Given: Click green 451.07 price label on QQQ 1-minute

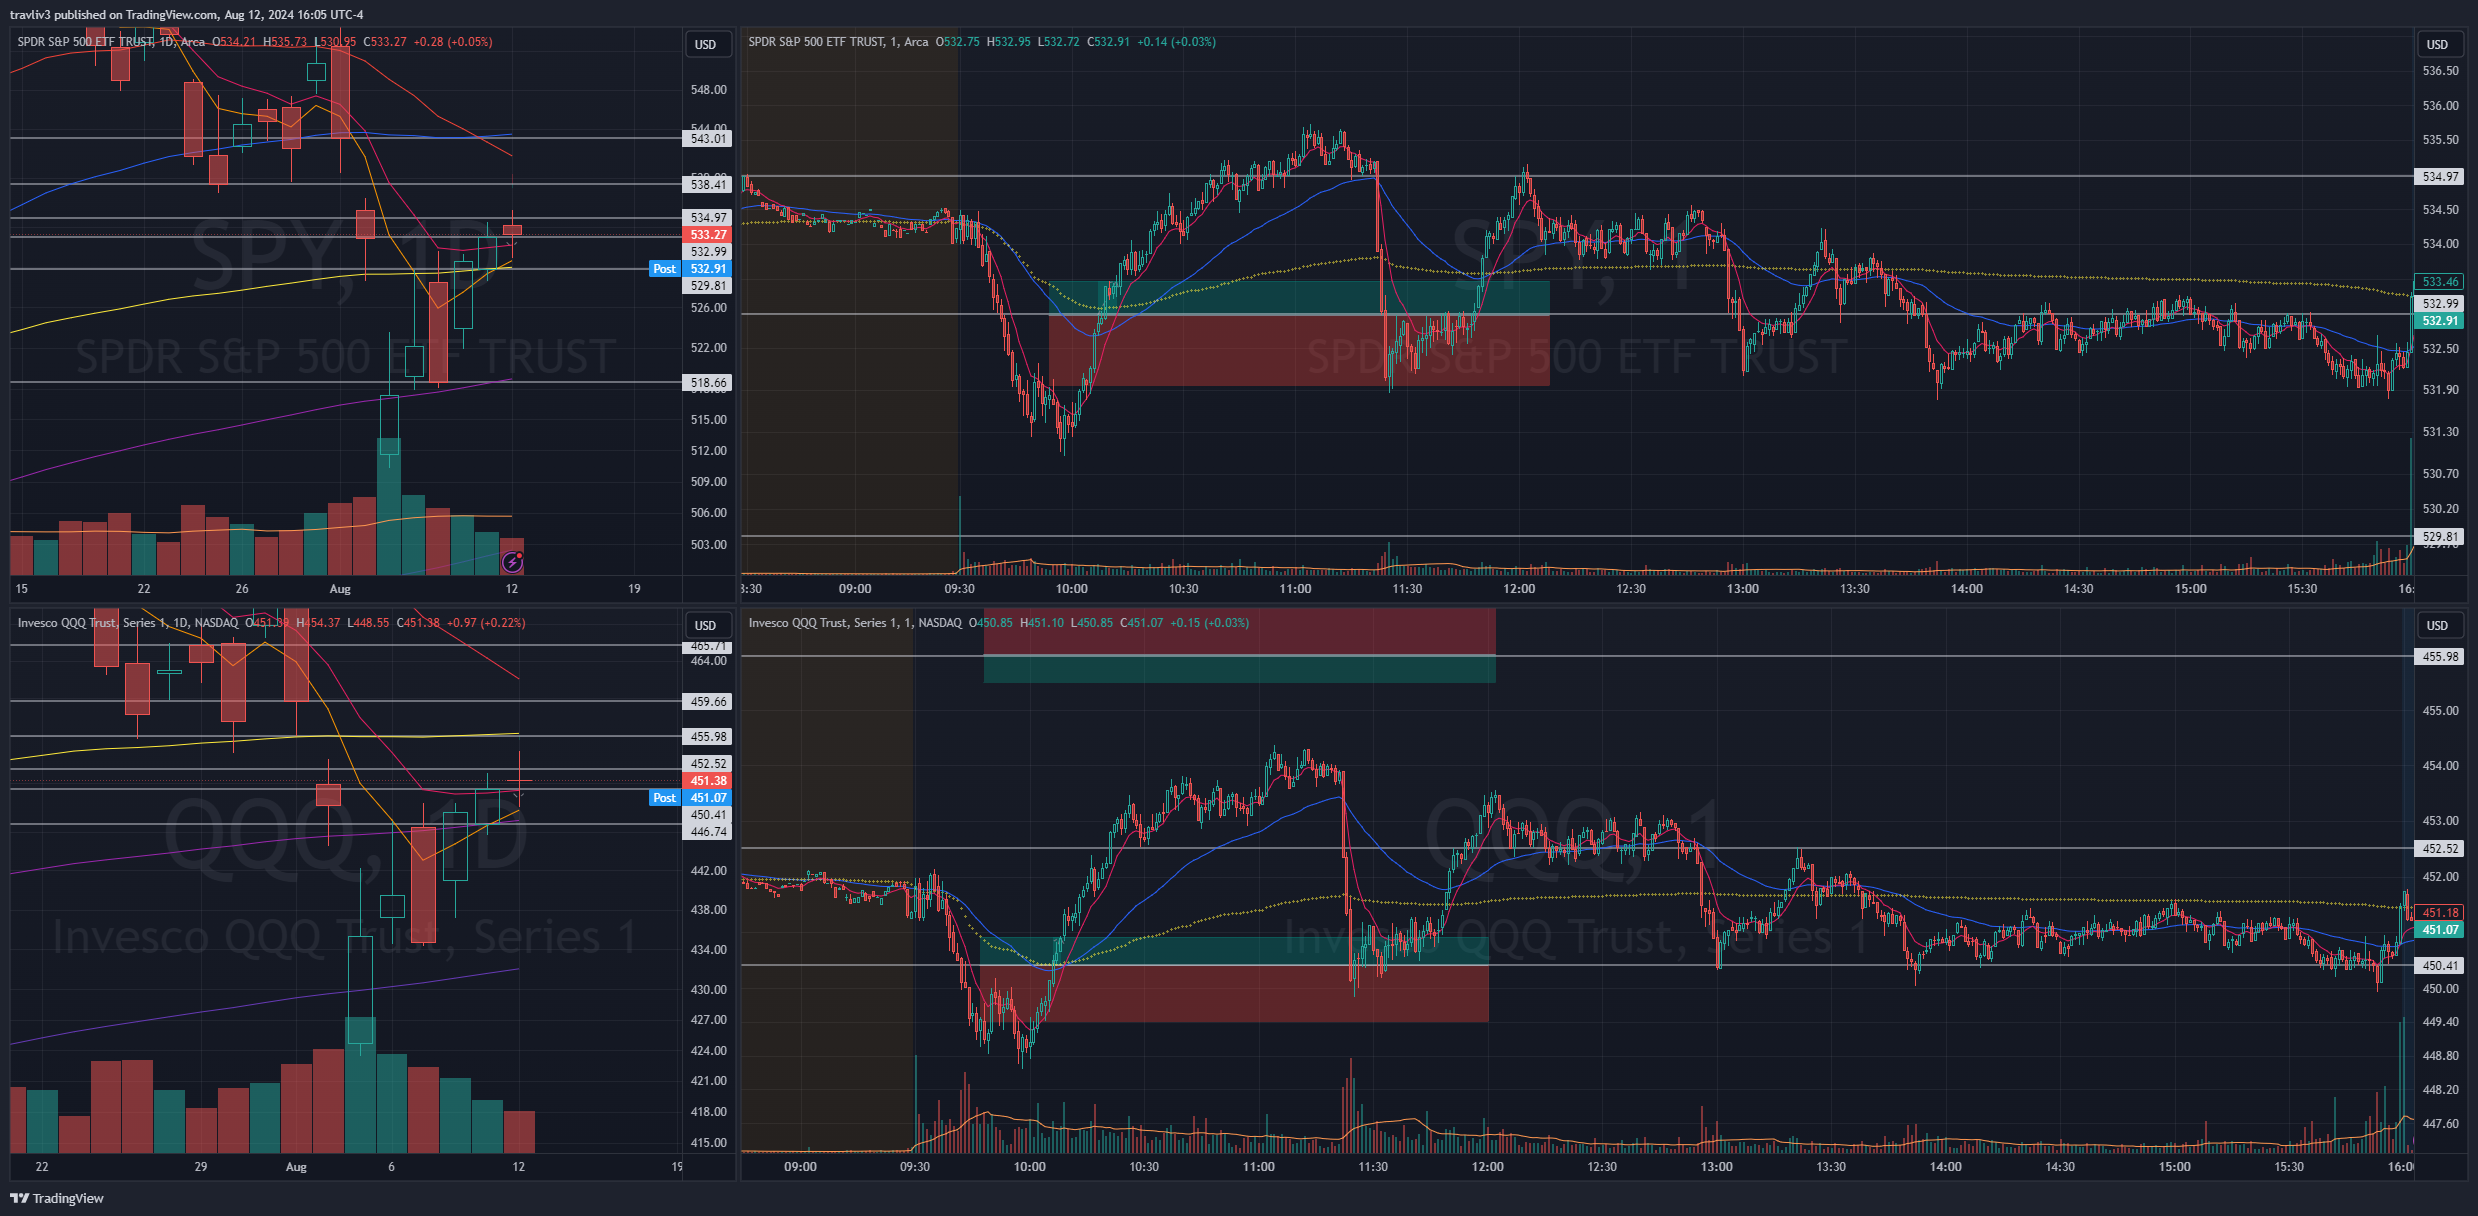Looking at the screenshot, I should pyautogui.click(x=2439, y=930).
